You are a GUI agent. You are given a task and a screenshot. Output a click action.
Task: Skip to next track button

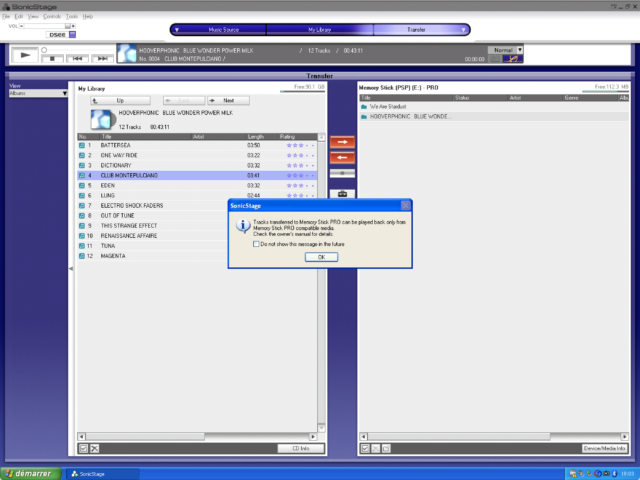pyautogui.click(x=102, y=59)
